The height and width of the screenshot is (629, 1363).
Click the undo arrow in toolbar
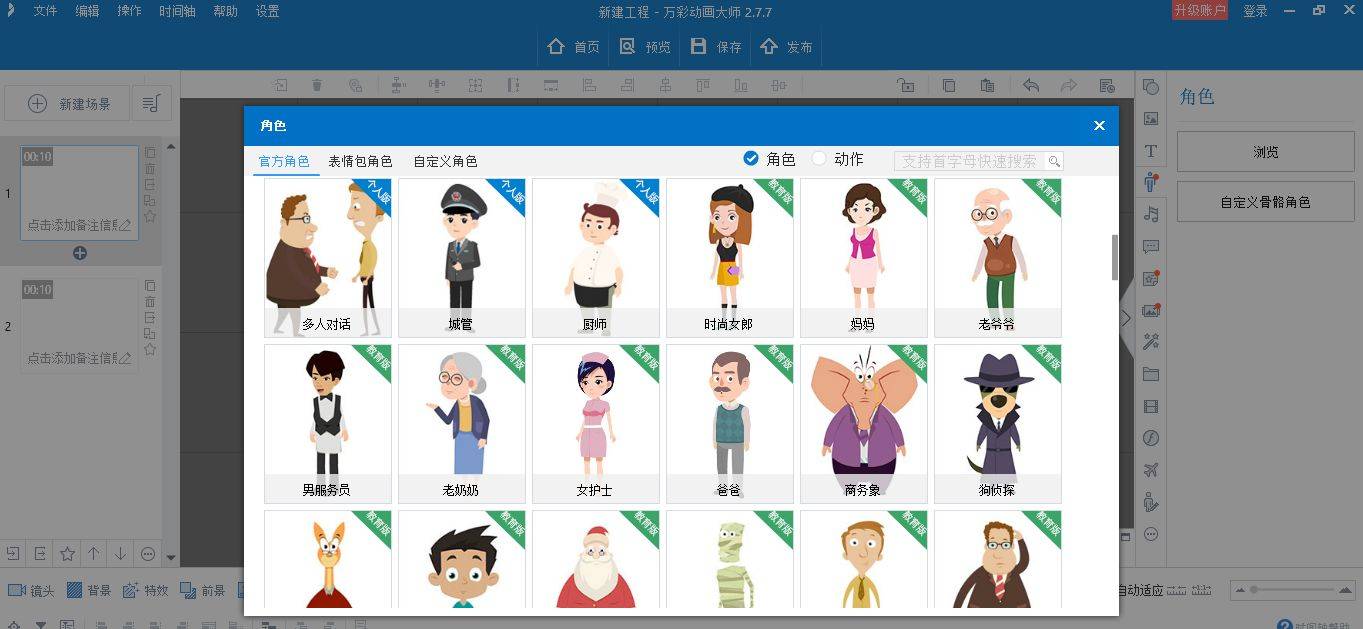tap(1030, 86)
